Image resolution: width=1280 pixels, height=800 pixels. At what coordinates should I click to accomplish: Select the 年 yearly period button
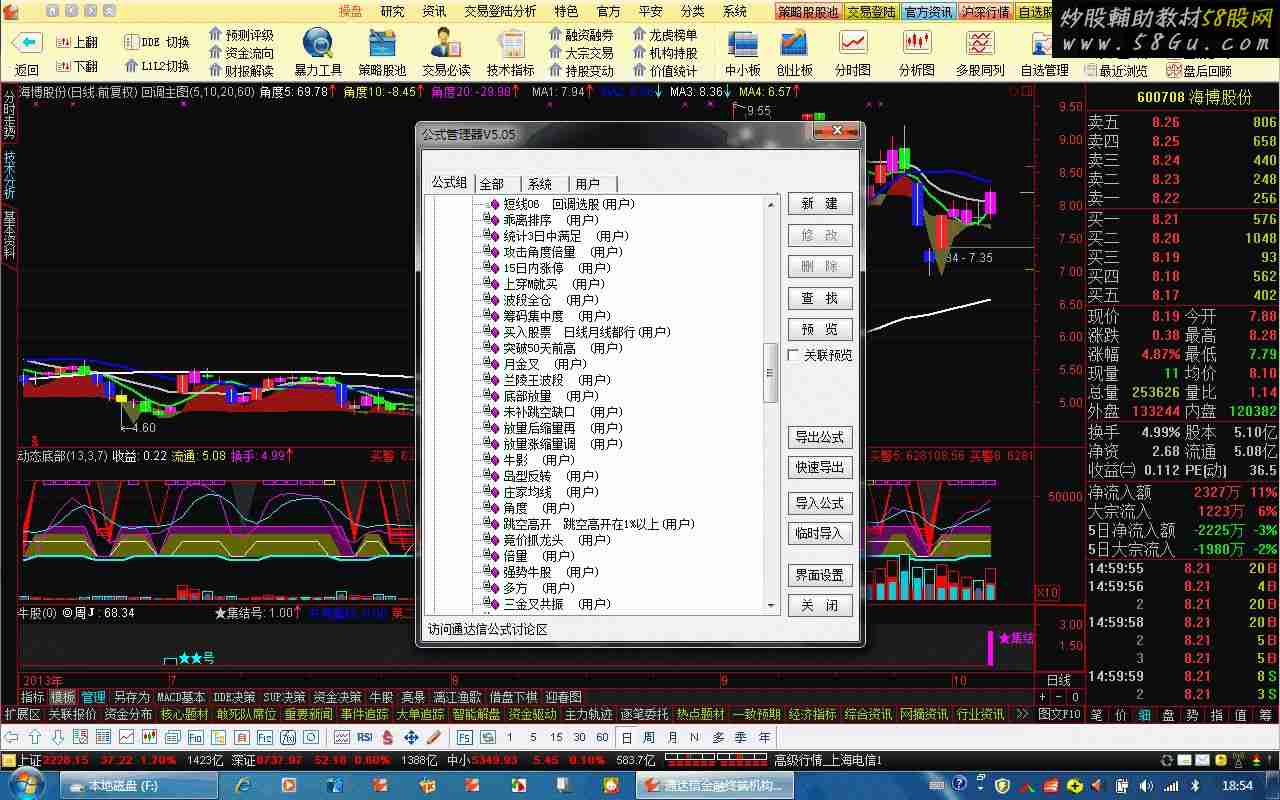click(x=764, y=737)
